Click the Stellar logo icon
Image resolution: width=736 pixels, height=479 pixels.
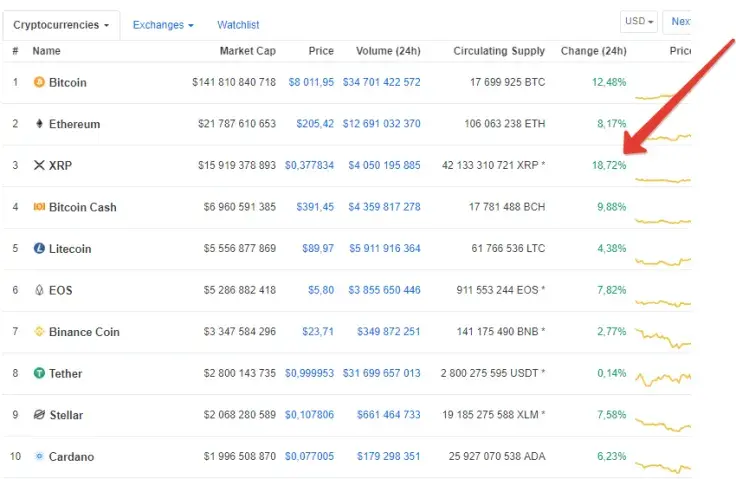tap(39, 415)
